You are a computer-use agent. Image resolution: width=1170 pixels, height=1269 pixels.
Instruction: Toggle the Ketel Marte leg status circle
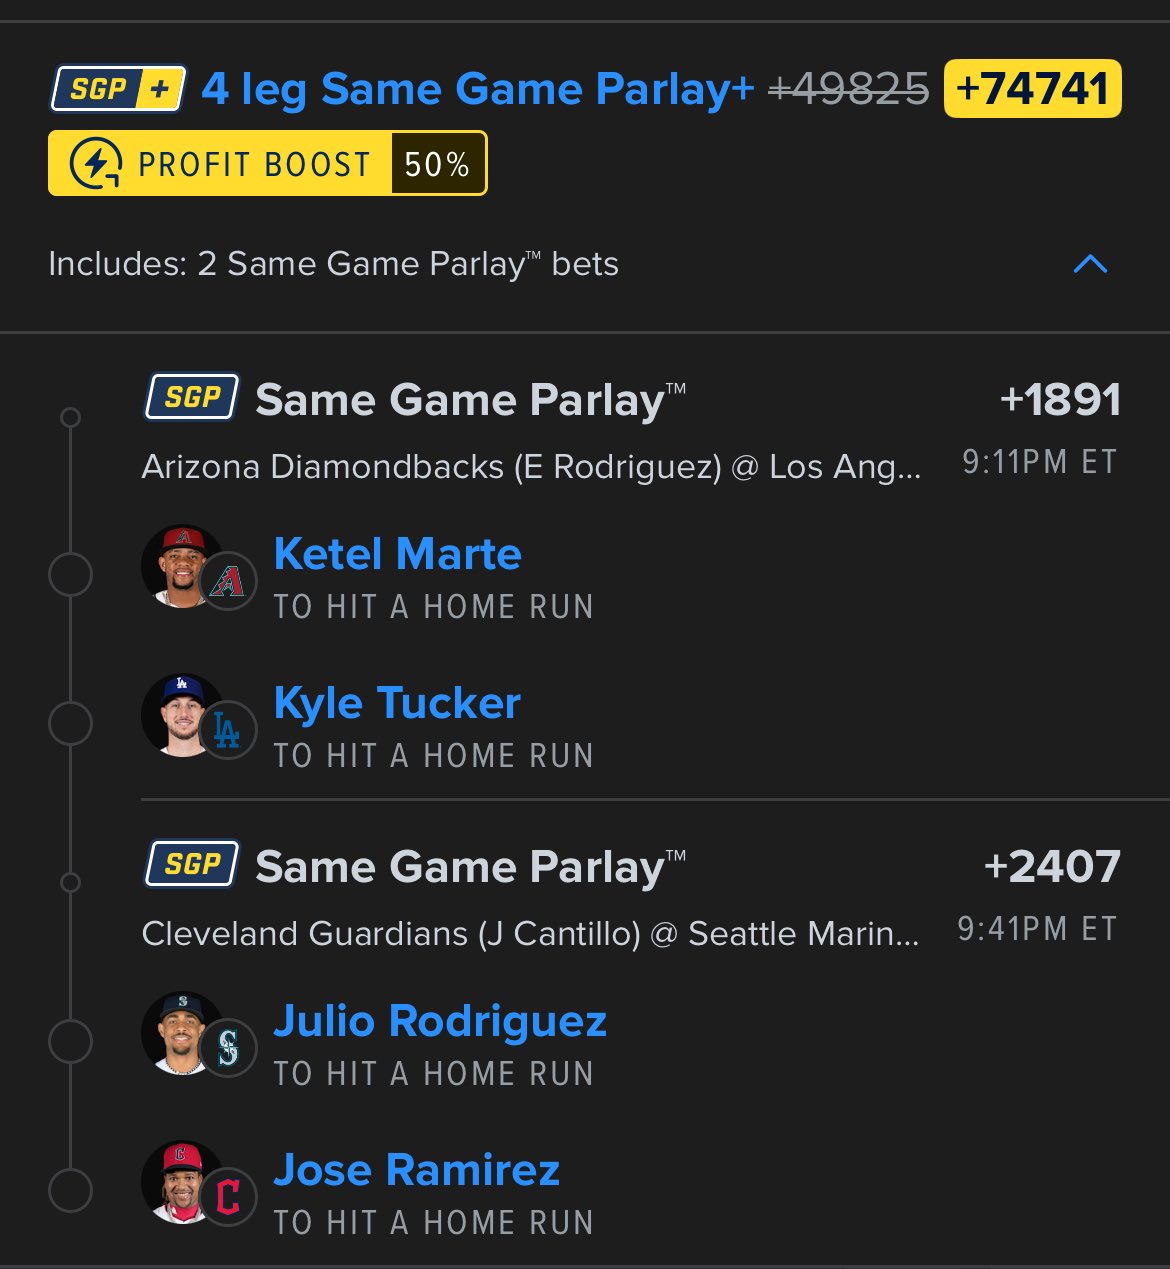(x=71, y=575)
